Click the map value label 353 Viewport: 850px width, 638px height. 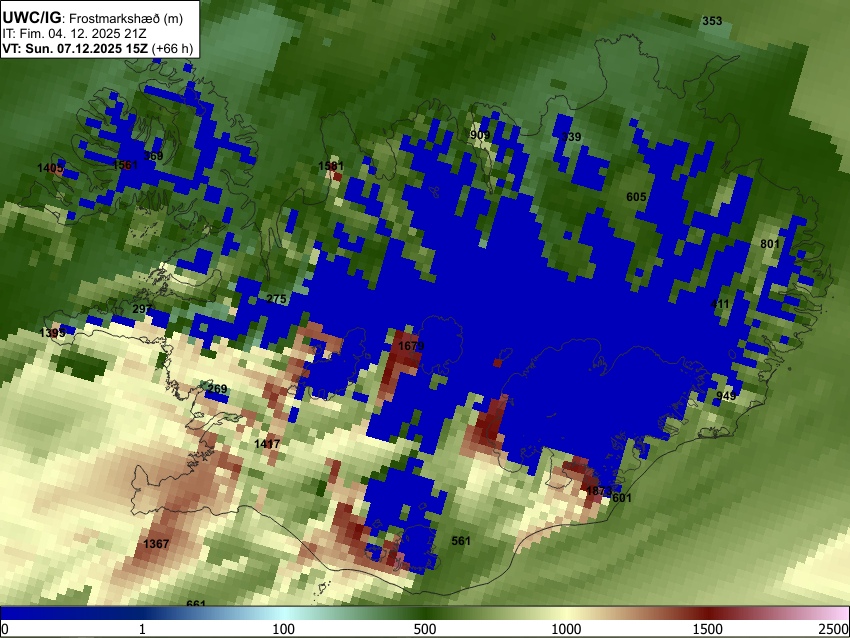coord(712,21)
